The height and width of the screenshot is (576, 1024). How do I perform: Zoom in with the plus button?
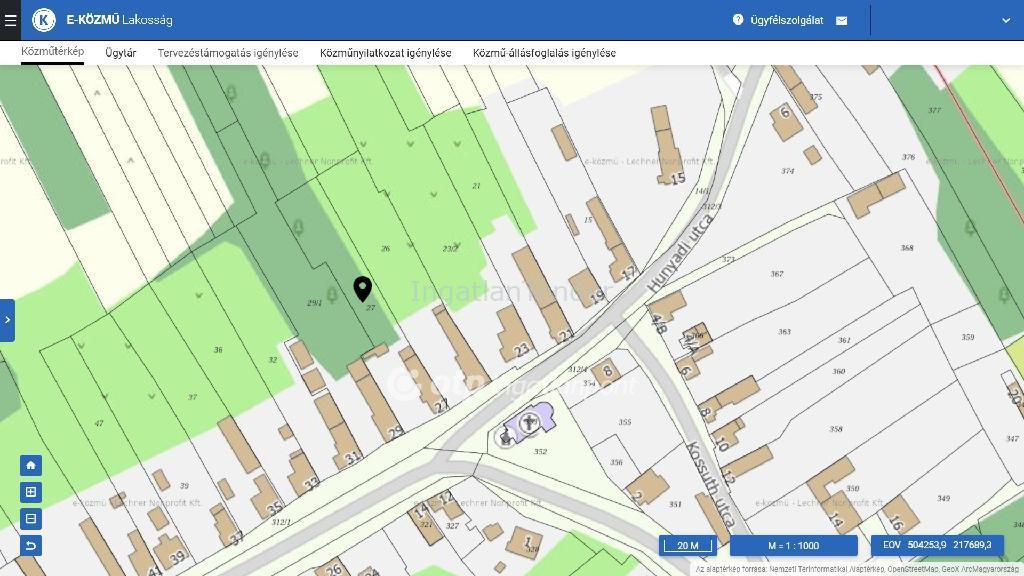31,492
